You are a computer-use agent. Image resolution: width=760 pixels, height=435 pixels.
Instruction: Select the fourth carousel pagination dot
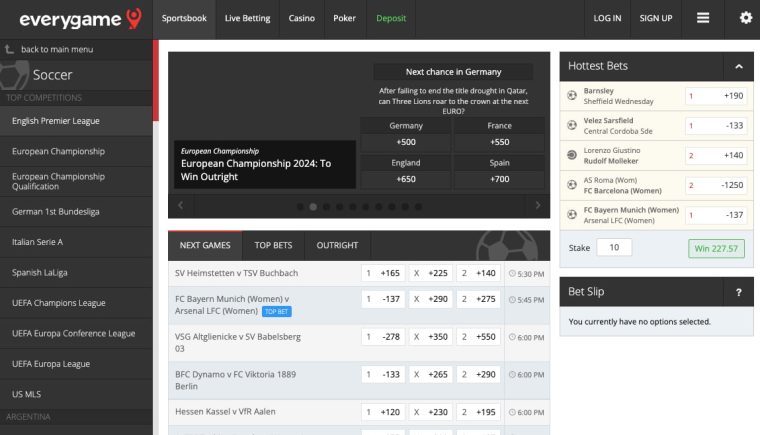339,207
